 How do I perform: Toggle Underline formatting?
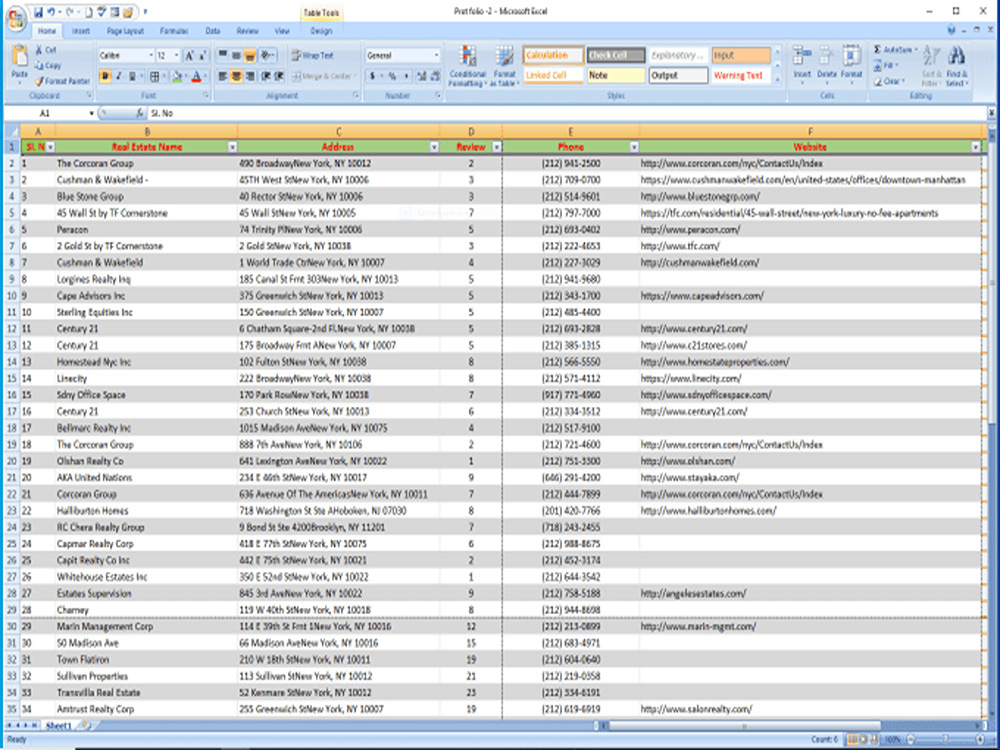click(132, 77)
